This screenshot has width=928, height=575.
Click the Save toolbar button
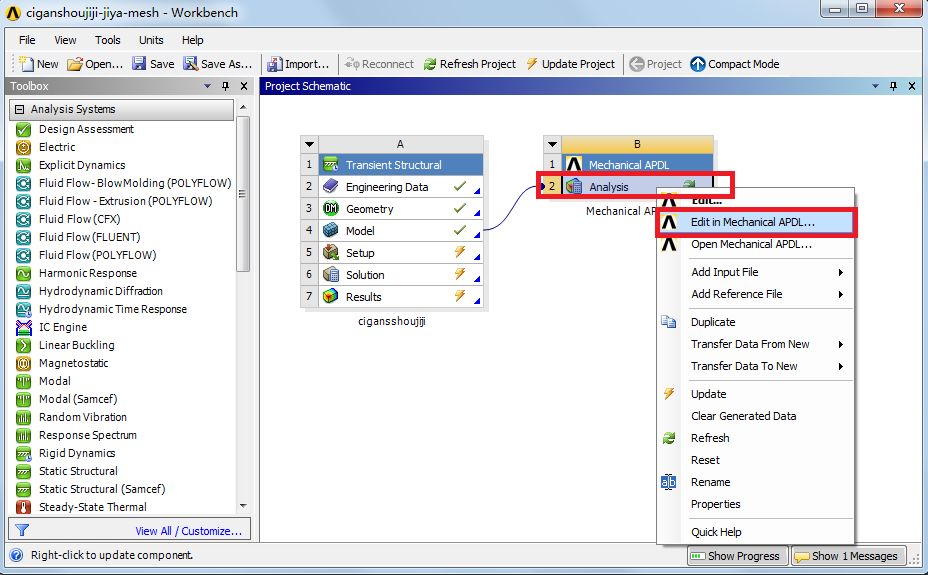coord(153,64)
